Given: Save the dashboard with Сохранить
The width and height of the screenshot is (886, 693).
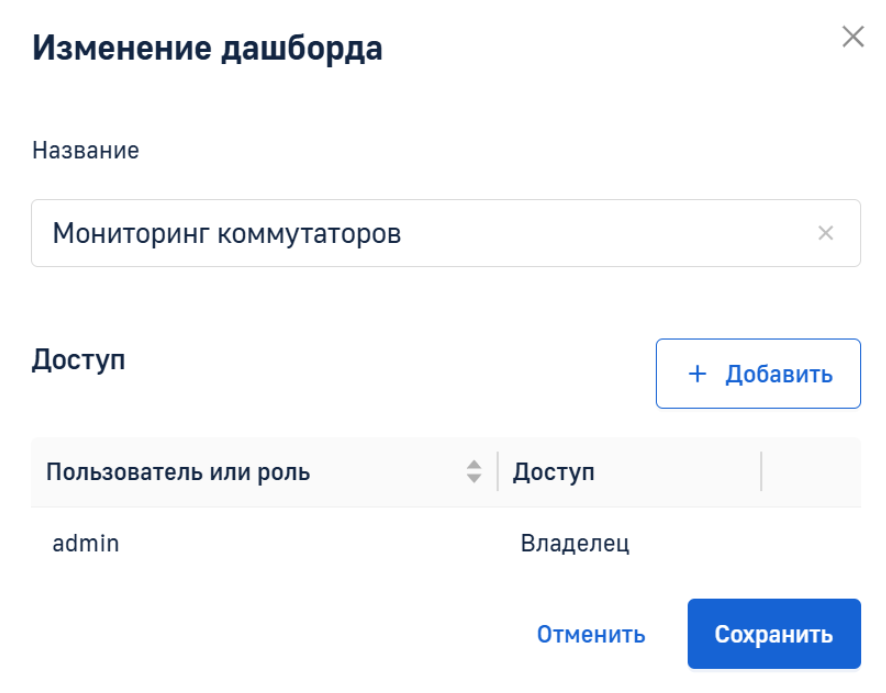Looking at the screenshot, I should [x=774, y=634].
